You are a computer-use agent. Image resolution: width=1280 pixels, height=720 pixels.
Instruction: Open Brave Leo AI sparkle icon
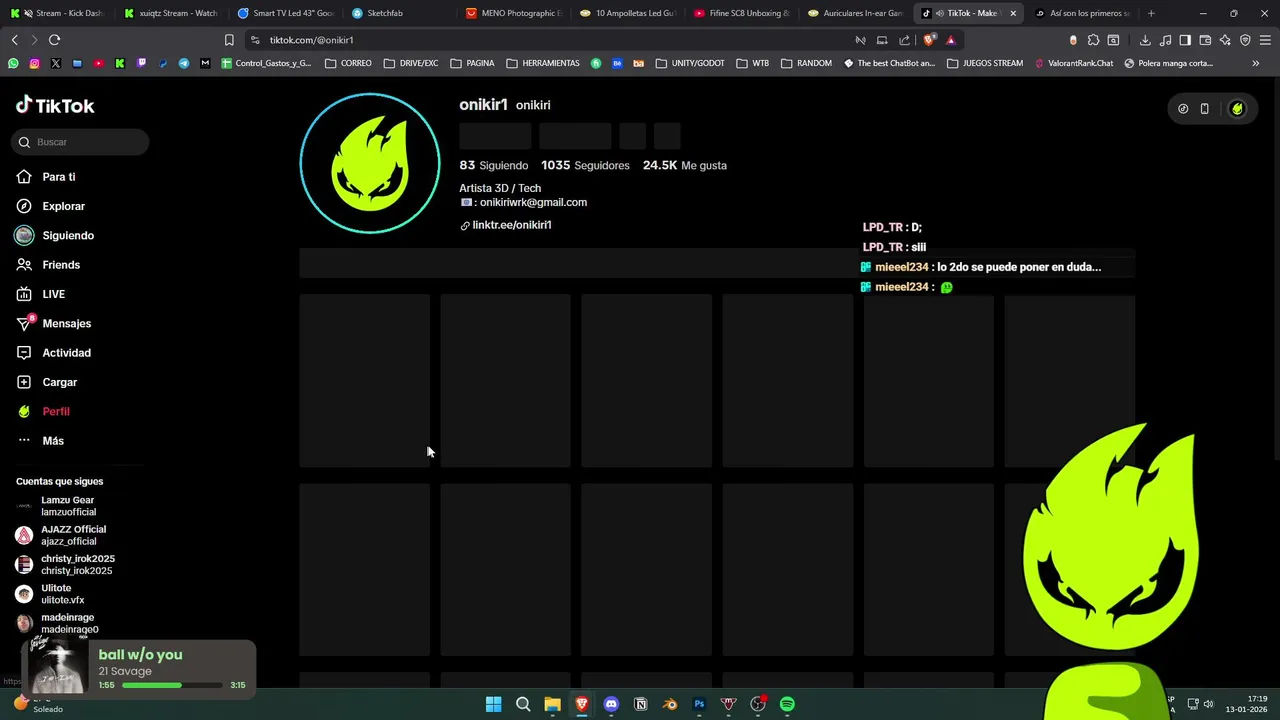[x=1225, y=40]
